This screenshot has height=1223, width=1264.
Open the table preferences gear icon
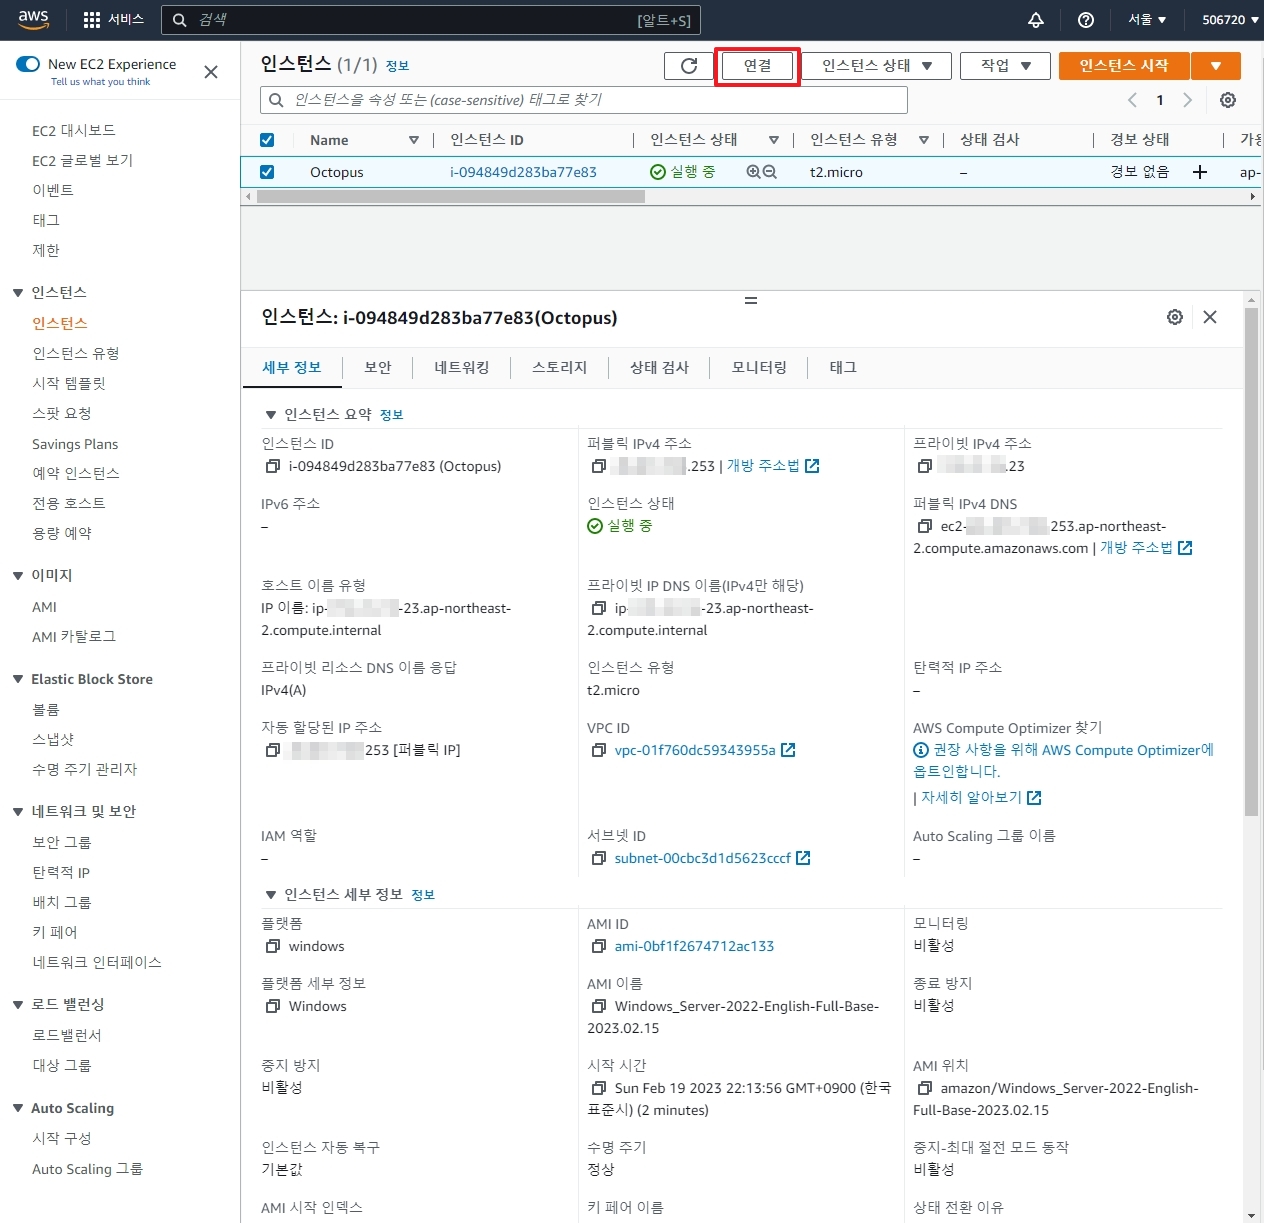coord(1228,100)
